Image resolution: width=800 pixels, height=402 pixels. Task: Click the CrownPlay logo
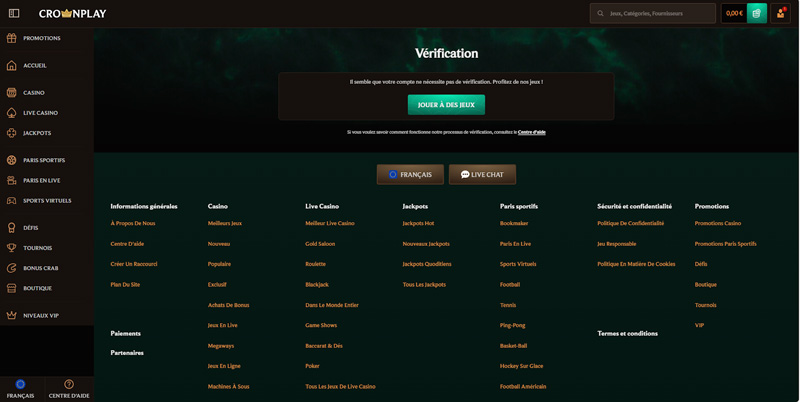click(x=72, y=14)
